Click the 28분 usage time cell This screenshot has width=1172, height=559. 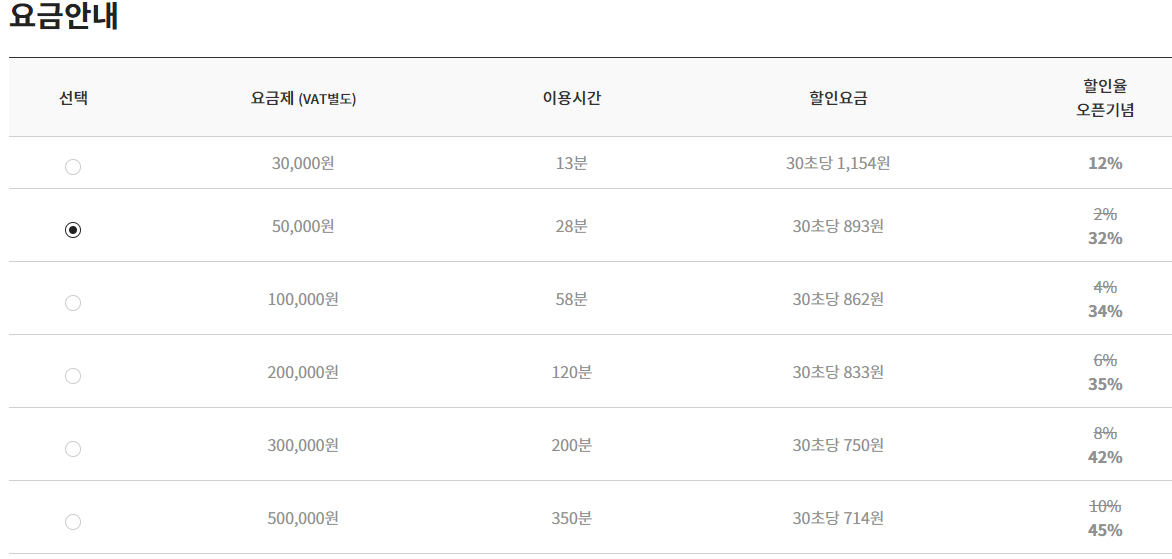(x=572, y=226)
